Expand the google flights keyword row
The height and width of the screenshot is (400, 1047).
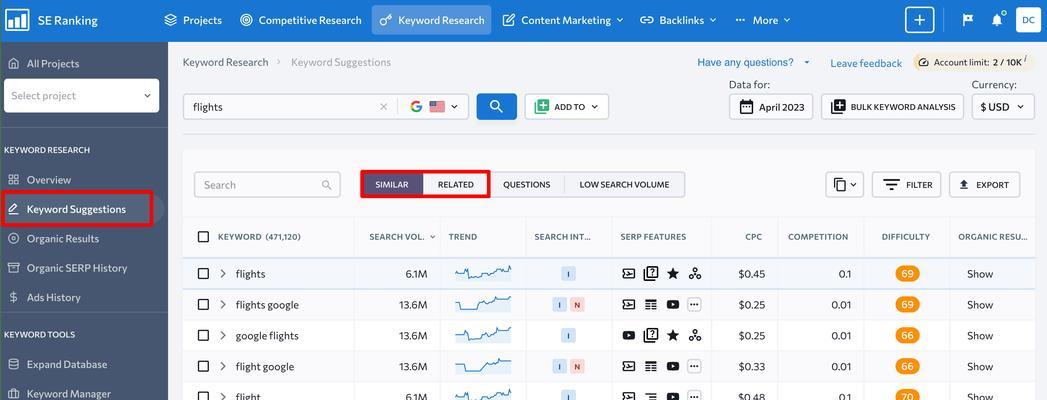[x=223, y=335]
